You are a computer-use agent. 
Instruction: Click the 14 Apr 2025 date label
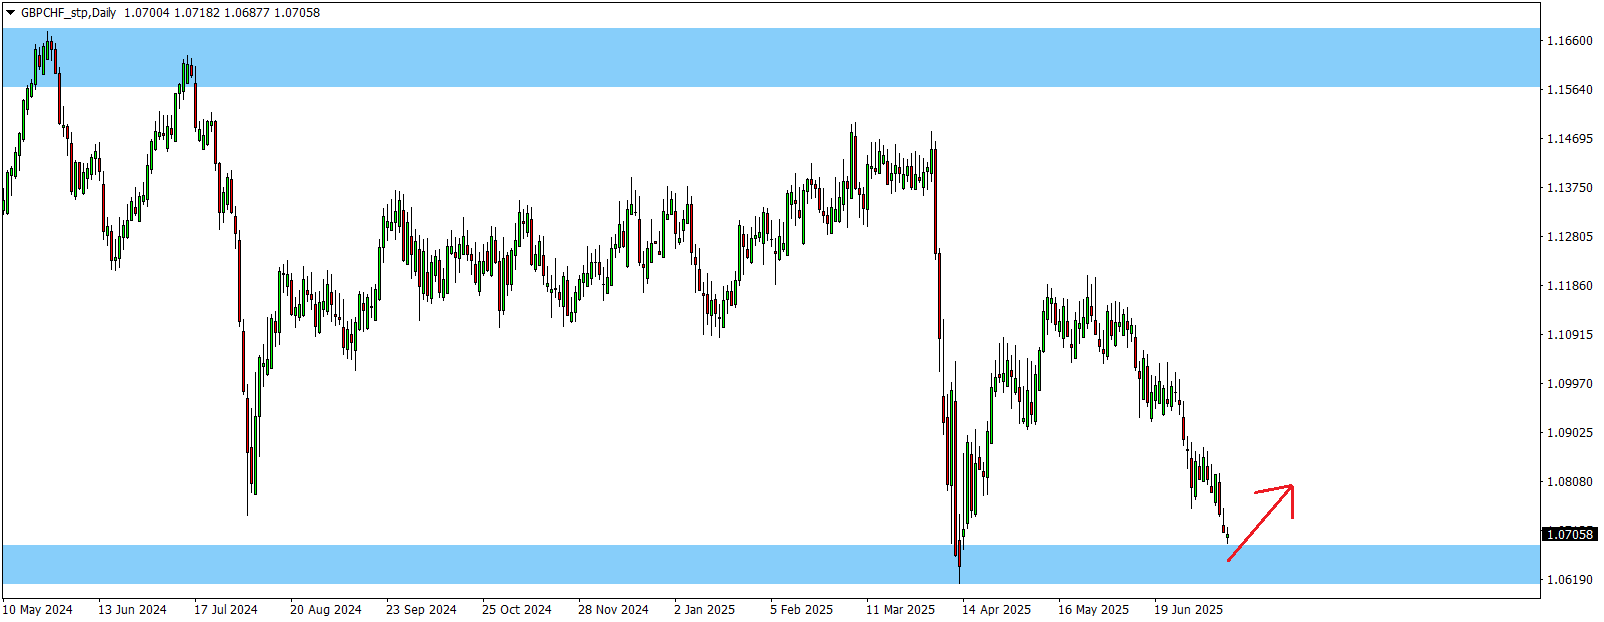tap(996, 609)
